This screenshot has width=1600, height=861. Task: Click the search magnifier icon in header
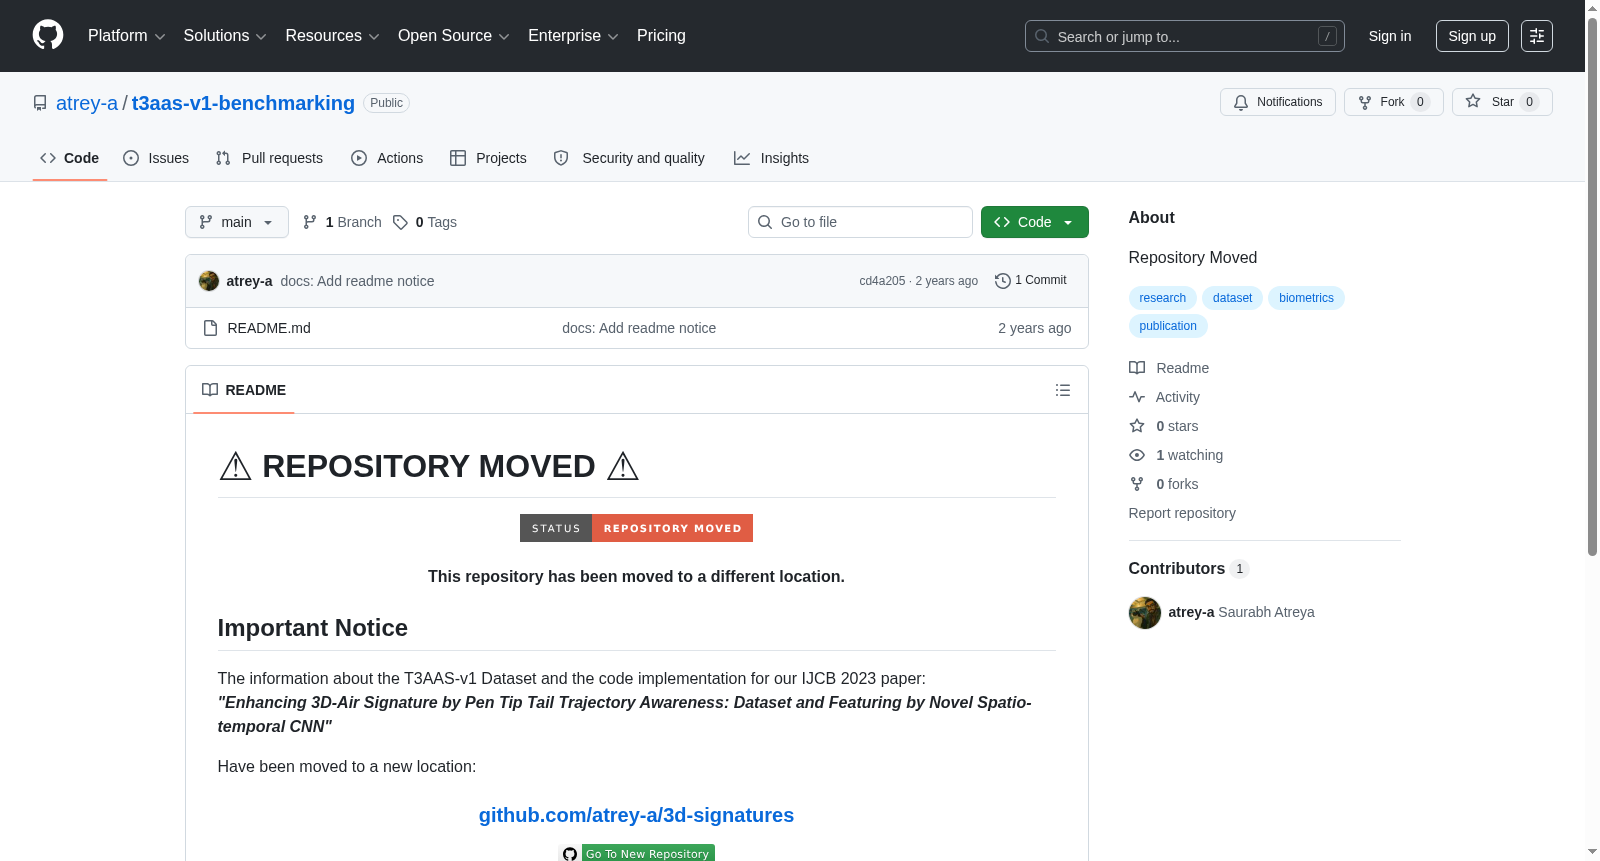[1042, 36]
